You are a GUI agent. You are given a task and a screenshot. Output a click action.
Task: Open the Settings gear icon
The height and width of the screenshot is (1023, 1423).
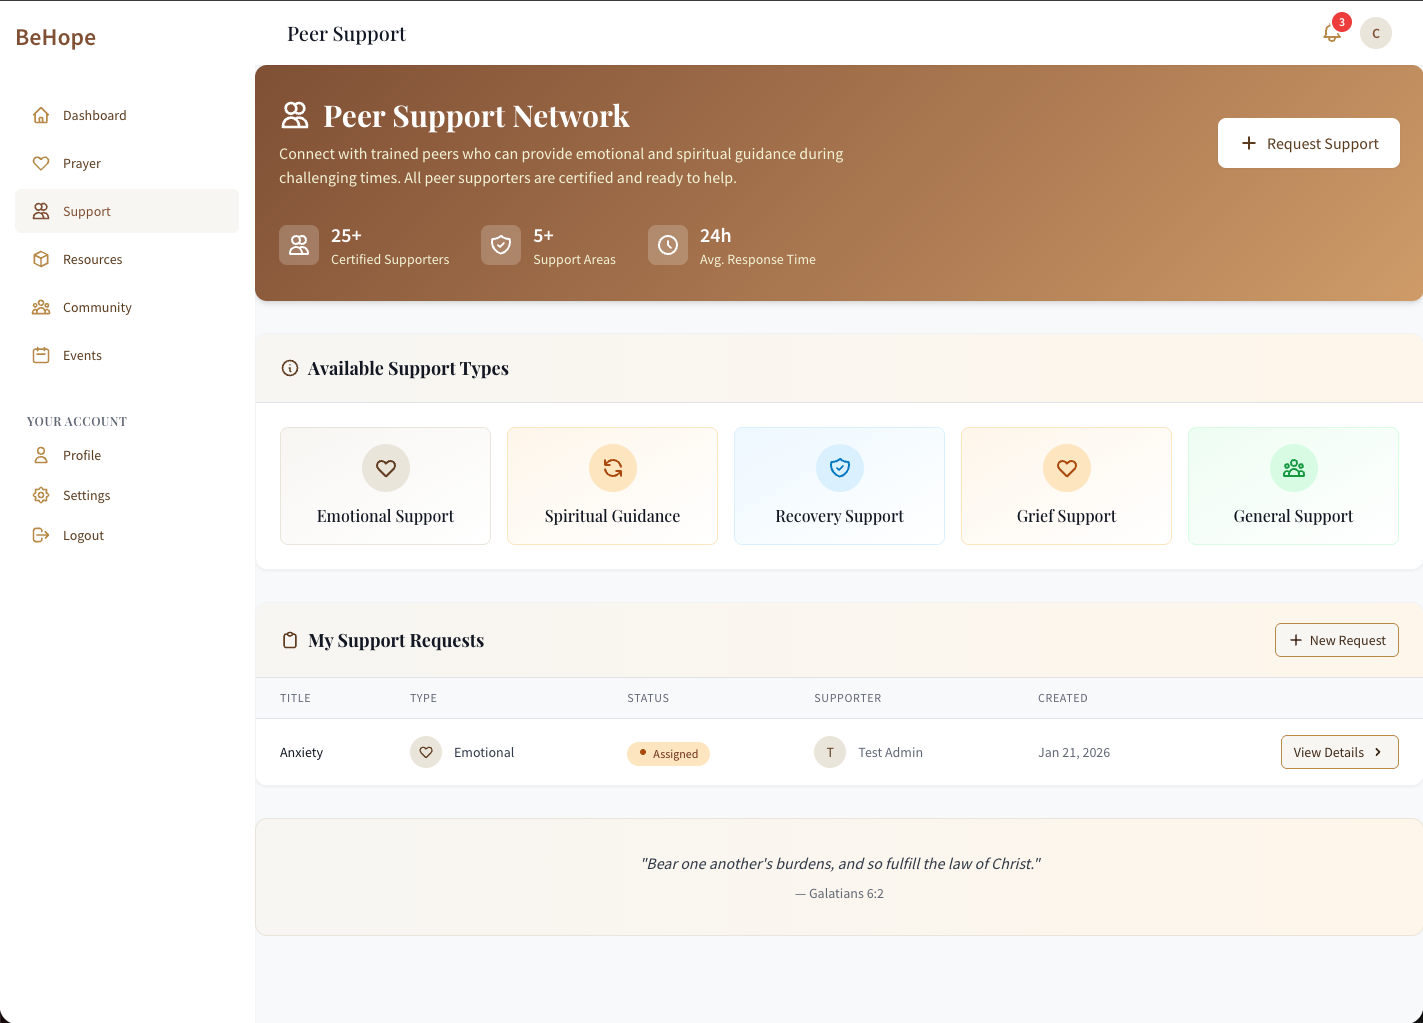41,495
